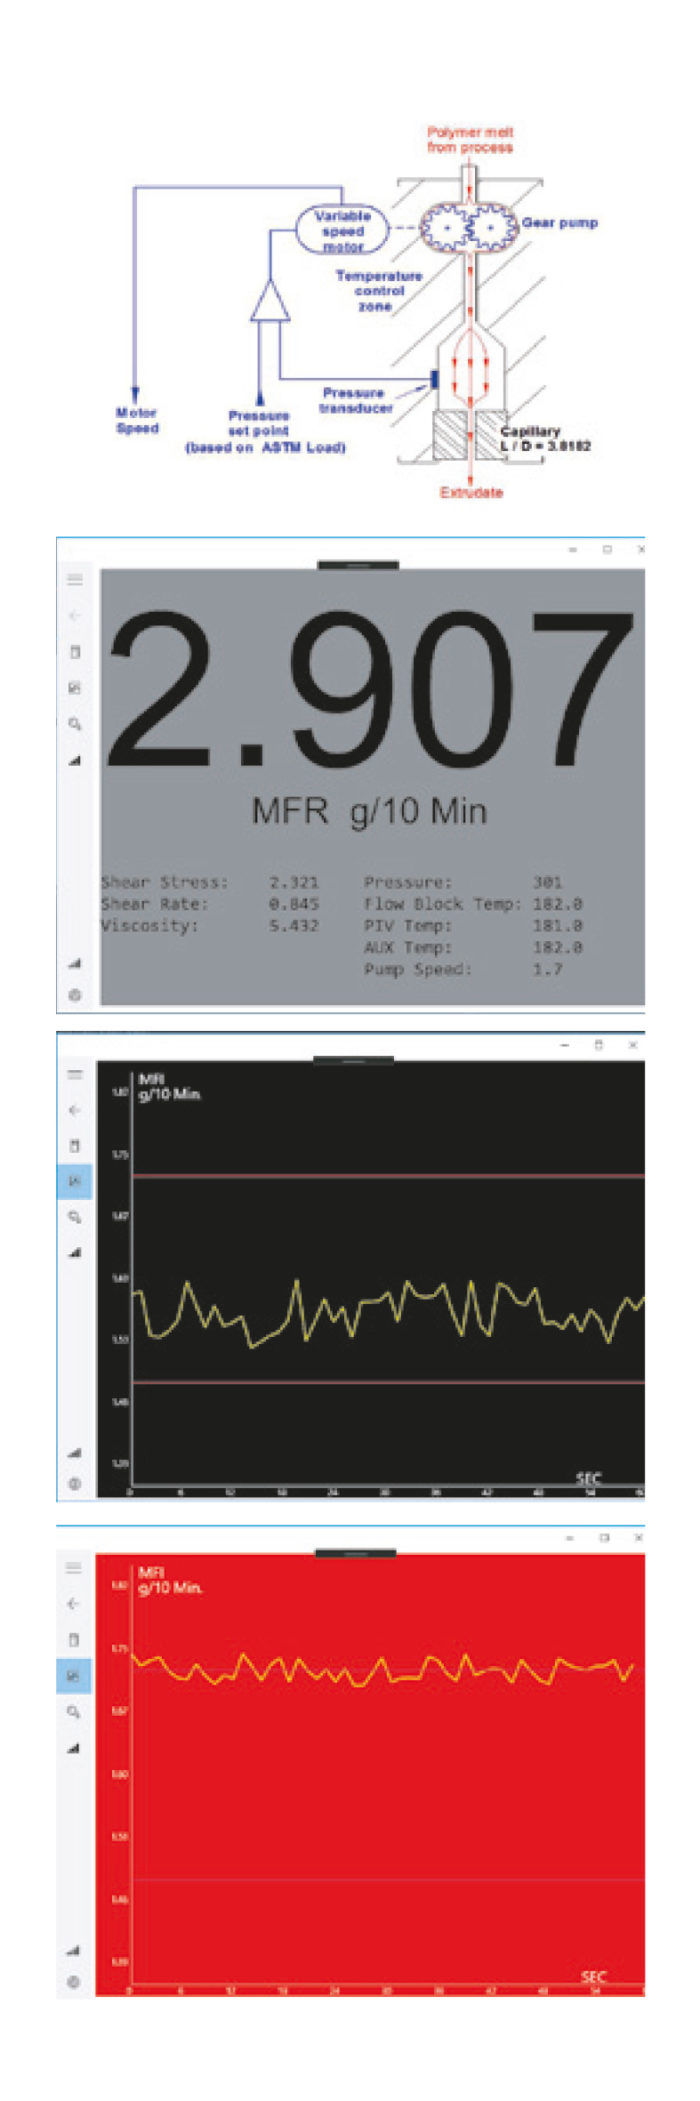Maximize the red chart window
This screenshot has height=2101, width=700.
point(604,1537)
